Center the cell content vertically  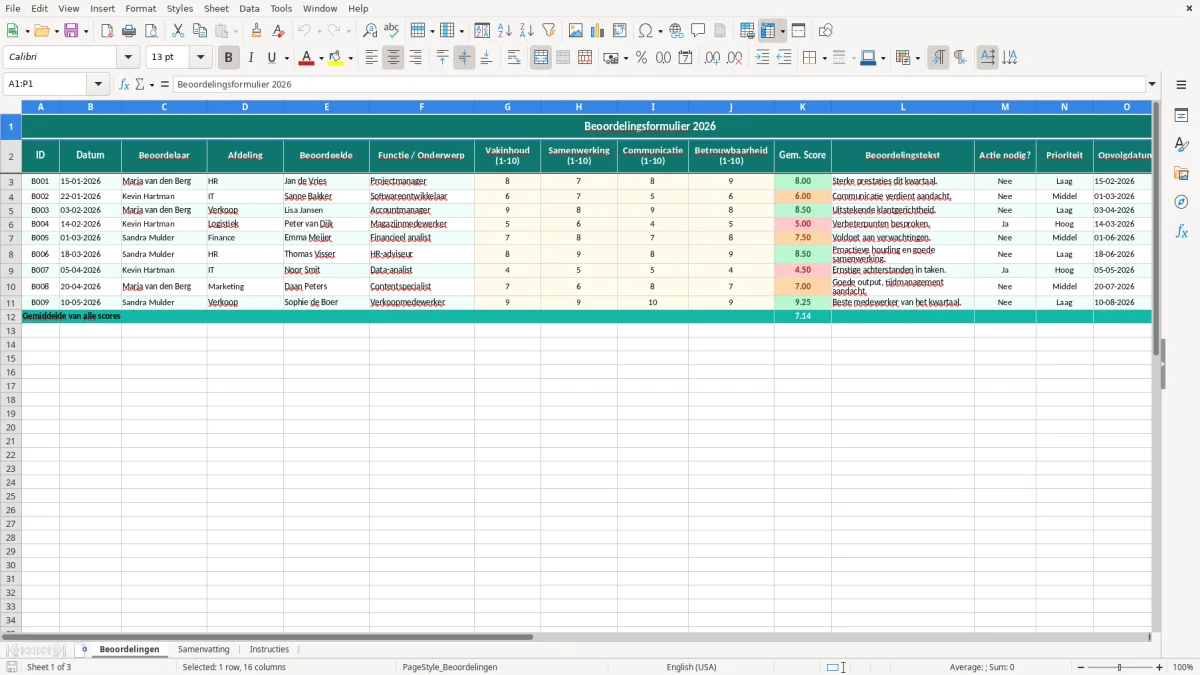pyautogui.click(x=464, y=58)
